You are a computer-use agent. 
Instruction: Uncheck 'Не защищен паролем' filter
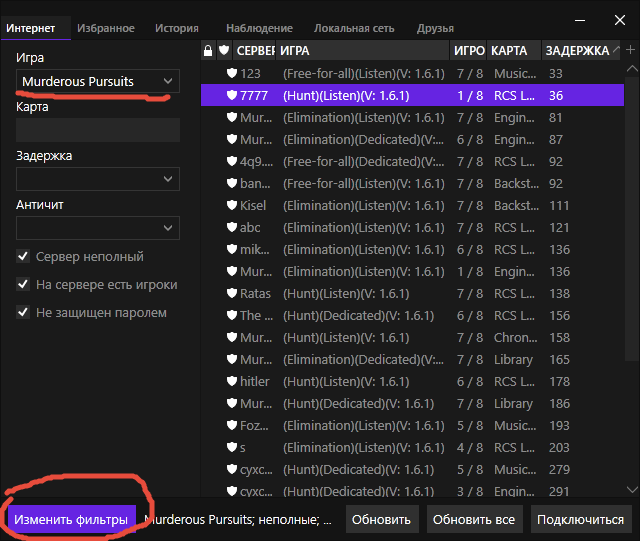23,312
